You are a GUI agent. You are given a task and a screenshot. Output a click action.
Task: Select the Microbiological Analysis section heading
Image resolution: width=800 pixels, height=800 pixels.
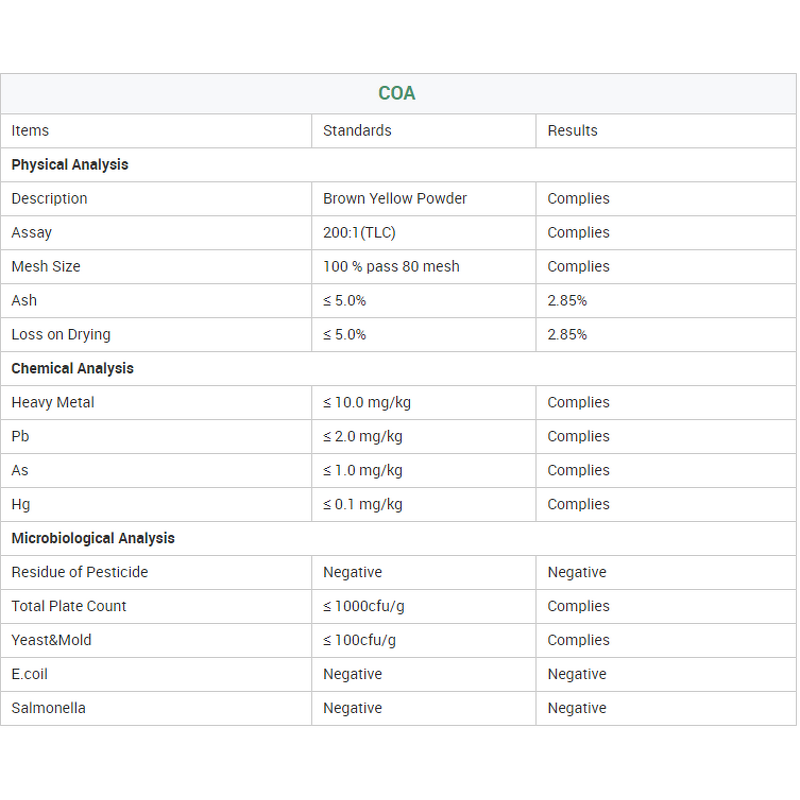click(93, 539)
